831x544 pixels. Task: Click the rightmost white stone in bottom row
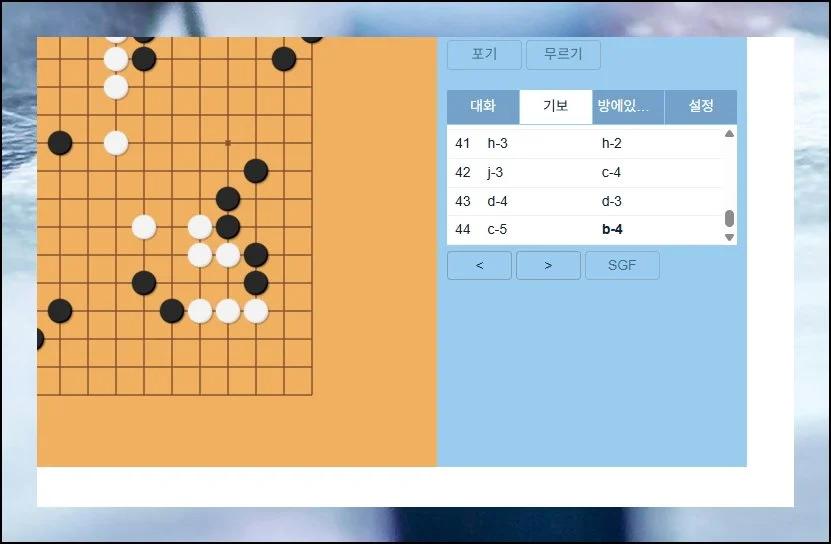coord(256,311)
